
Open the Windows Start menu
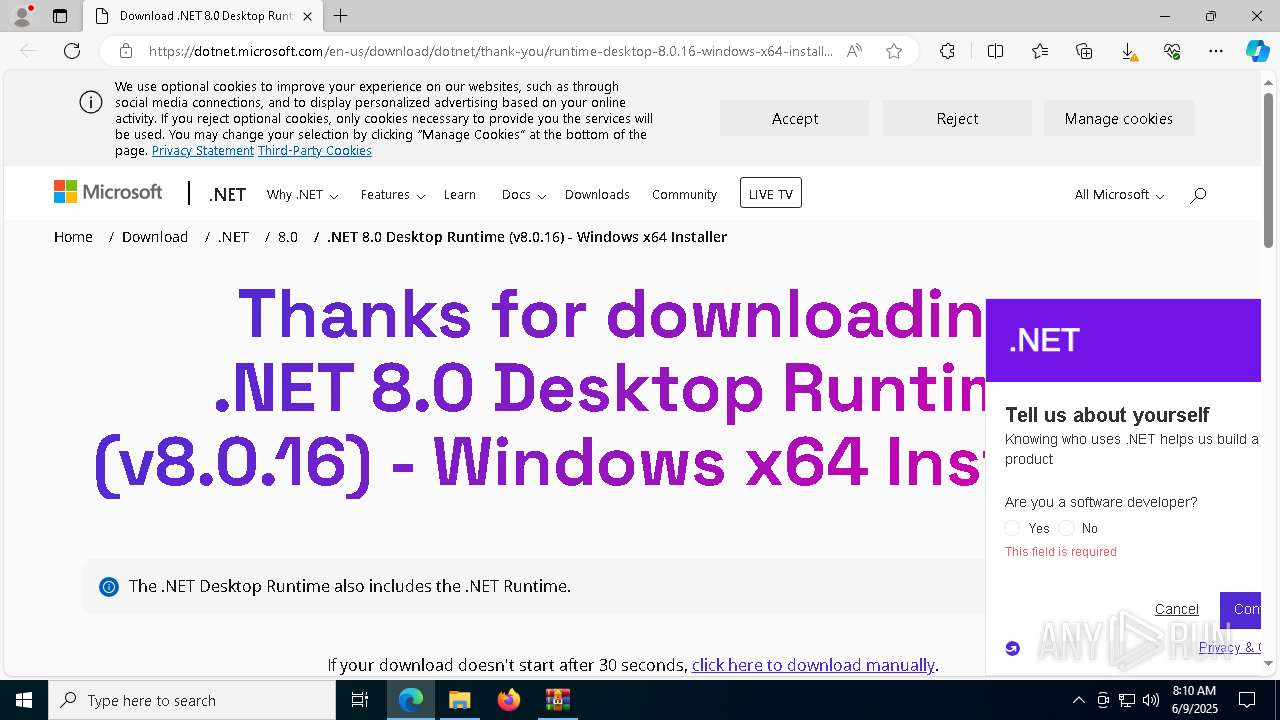[x=23, y=700]
